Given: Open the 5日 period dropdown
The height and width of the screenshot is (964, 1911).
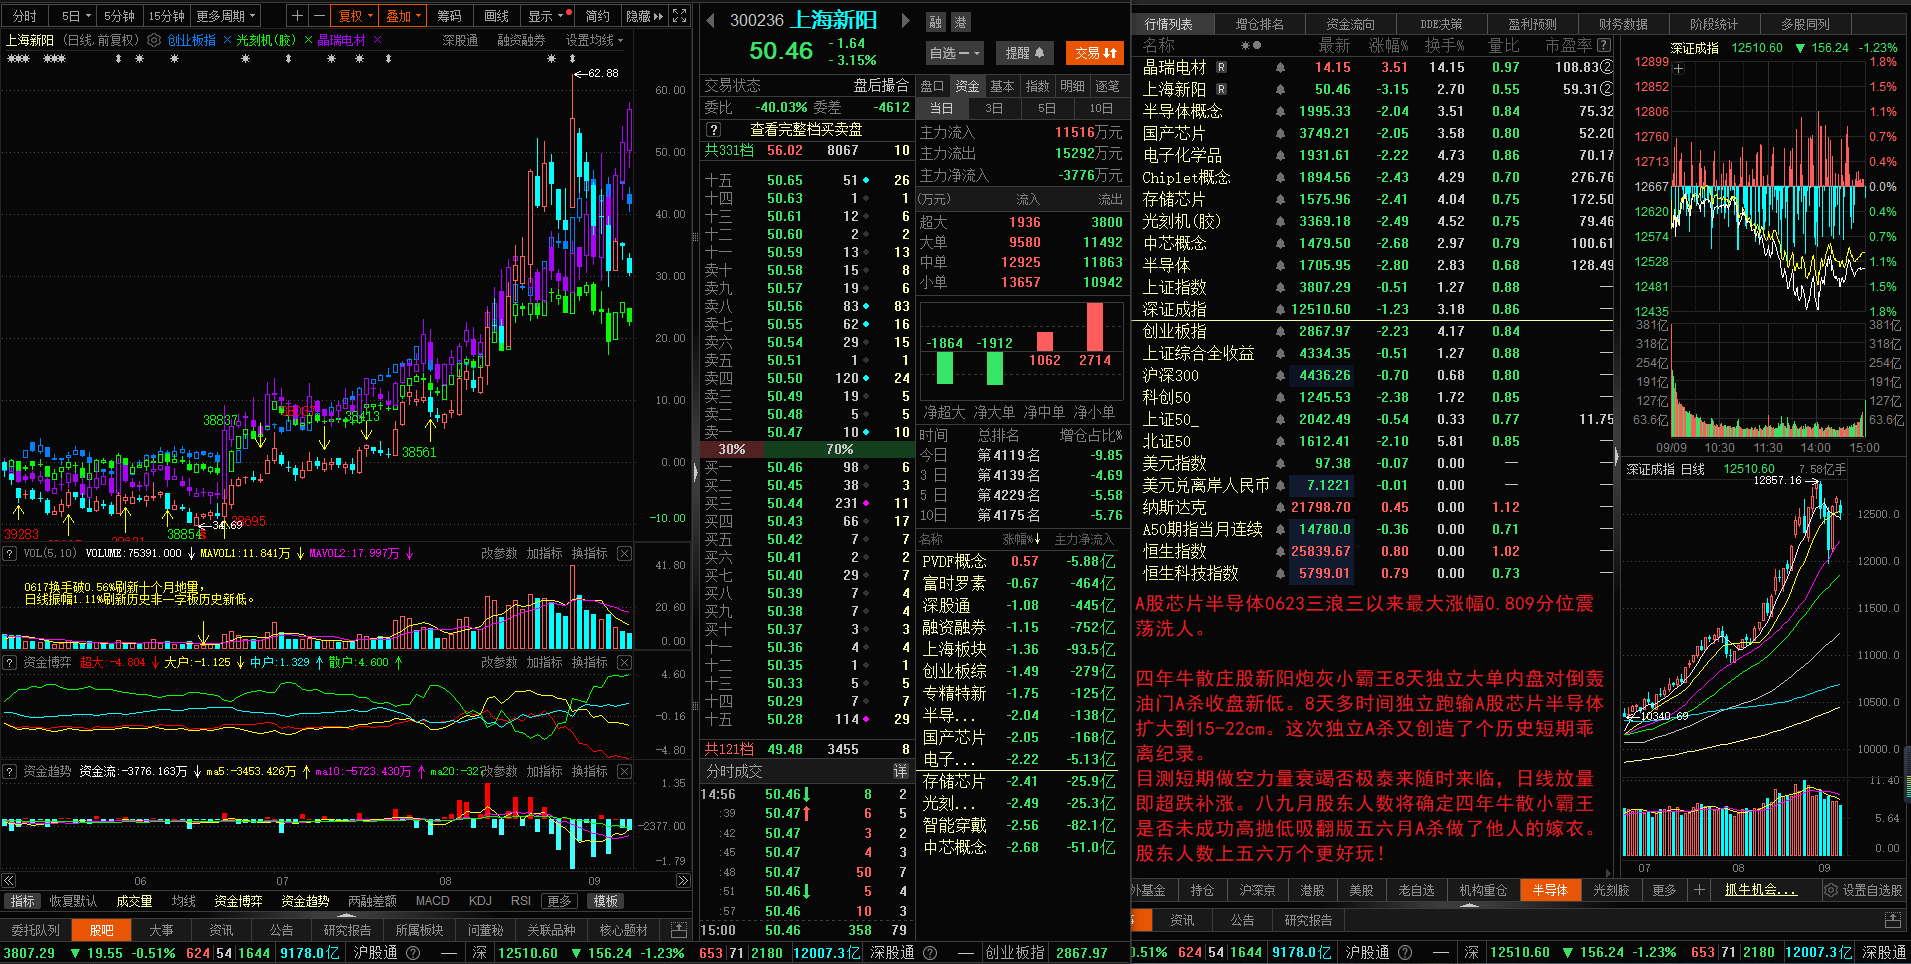Looking at the screenshot, I should point(76,16).
